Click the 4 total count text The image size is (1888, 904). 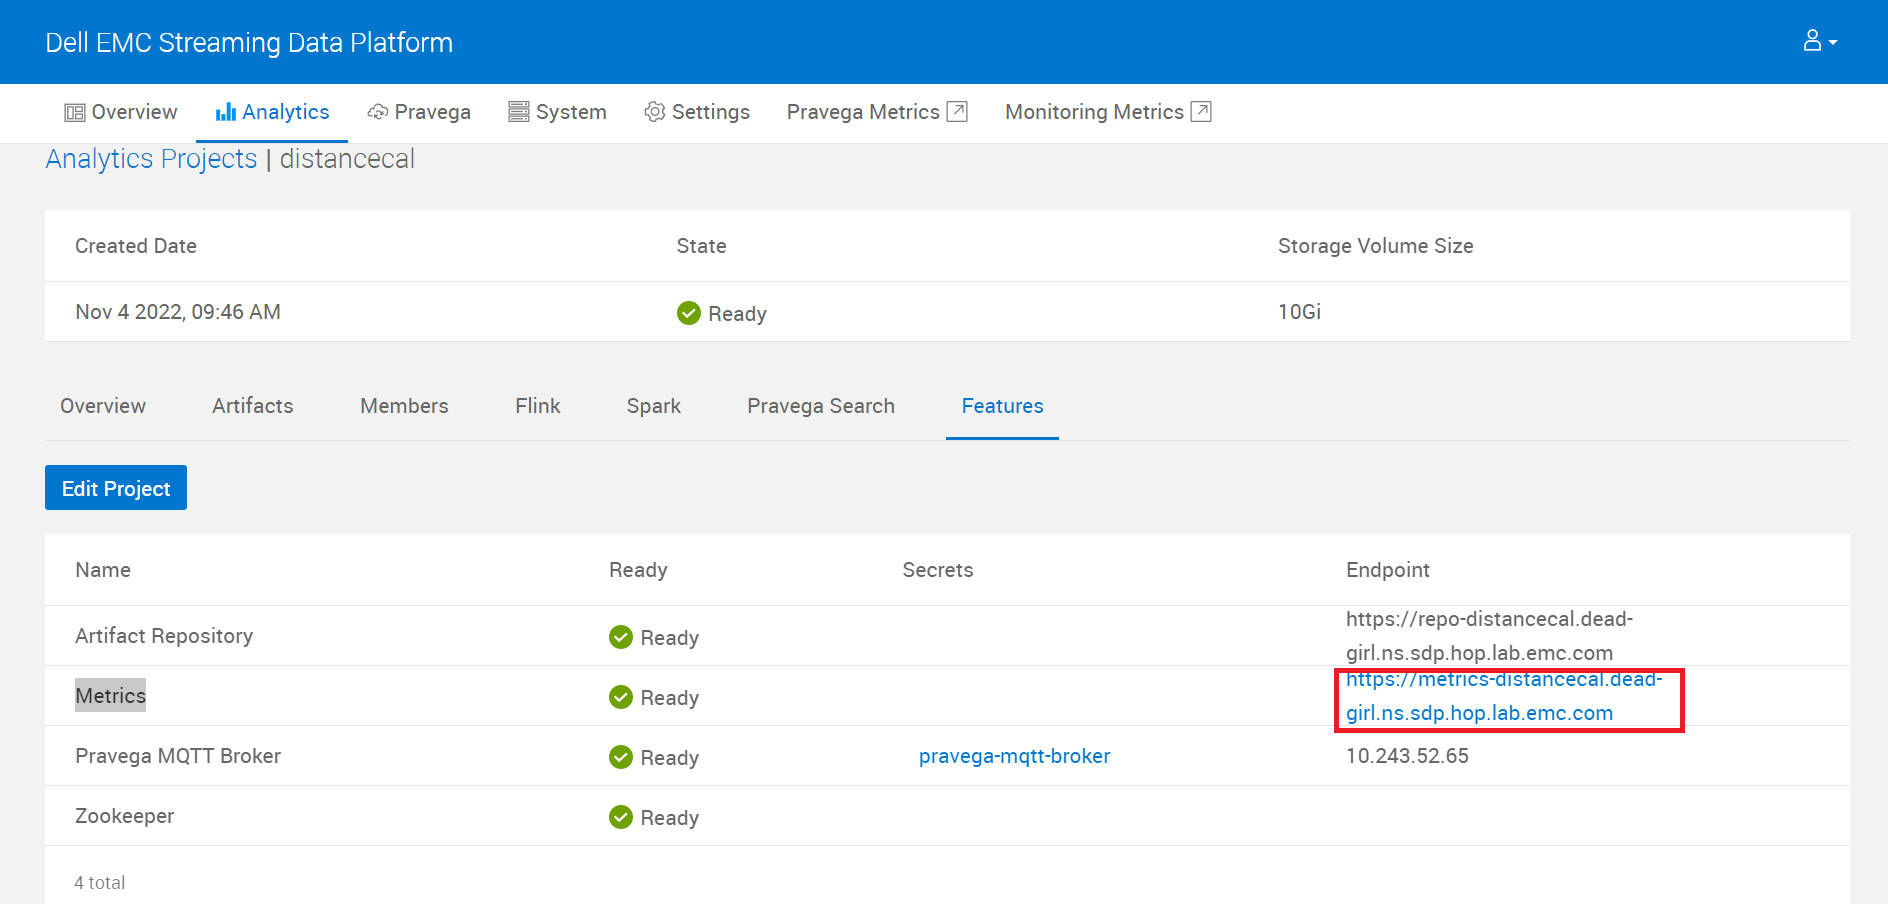(x=100, y=883)
